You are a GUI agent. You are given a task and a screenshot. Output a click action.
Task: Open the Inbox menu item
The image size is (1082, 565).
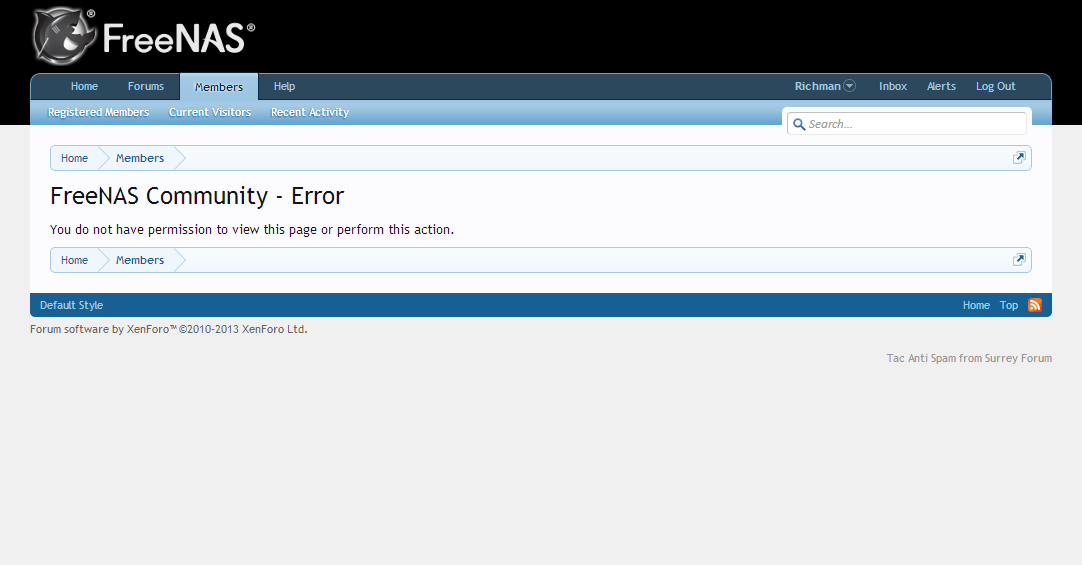[893, 86]
